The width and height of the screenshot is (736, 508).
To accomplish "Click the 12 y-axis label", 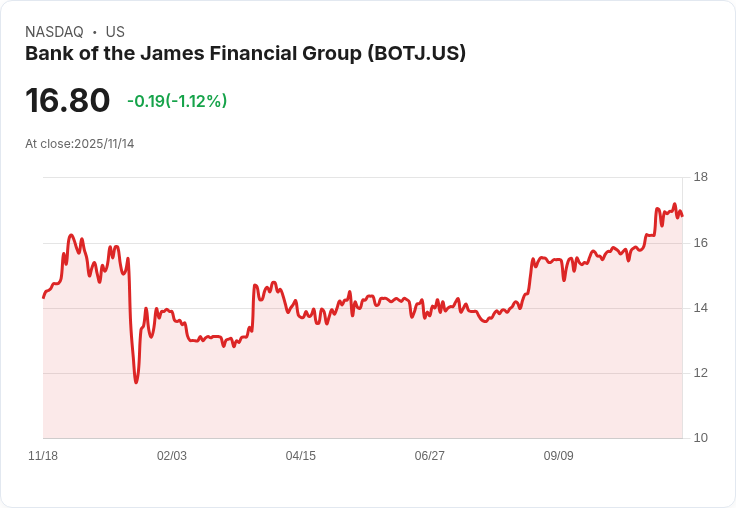I will pyautogui.click(x=700, y=373).
